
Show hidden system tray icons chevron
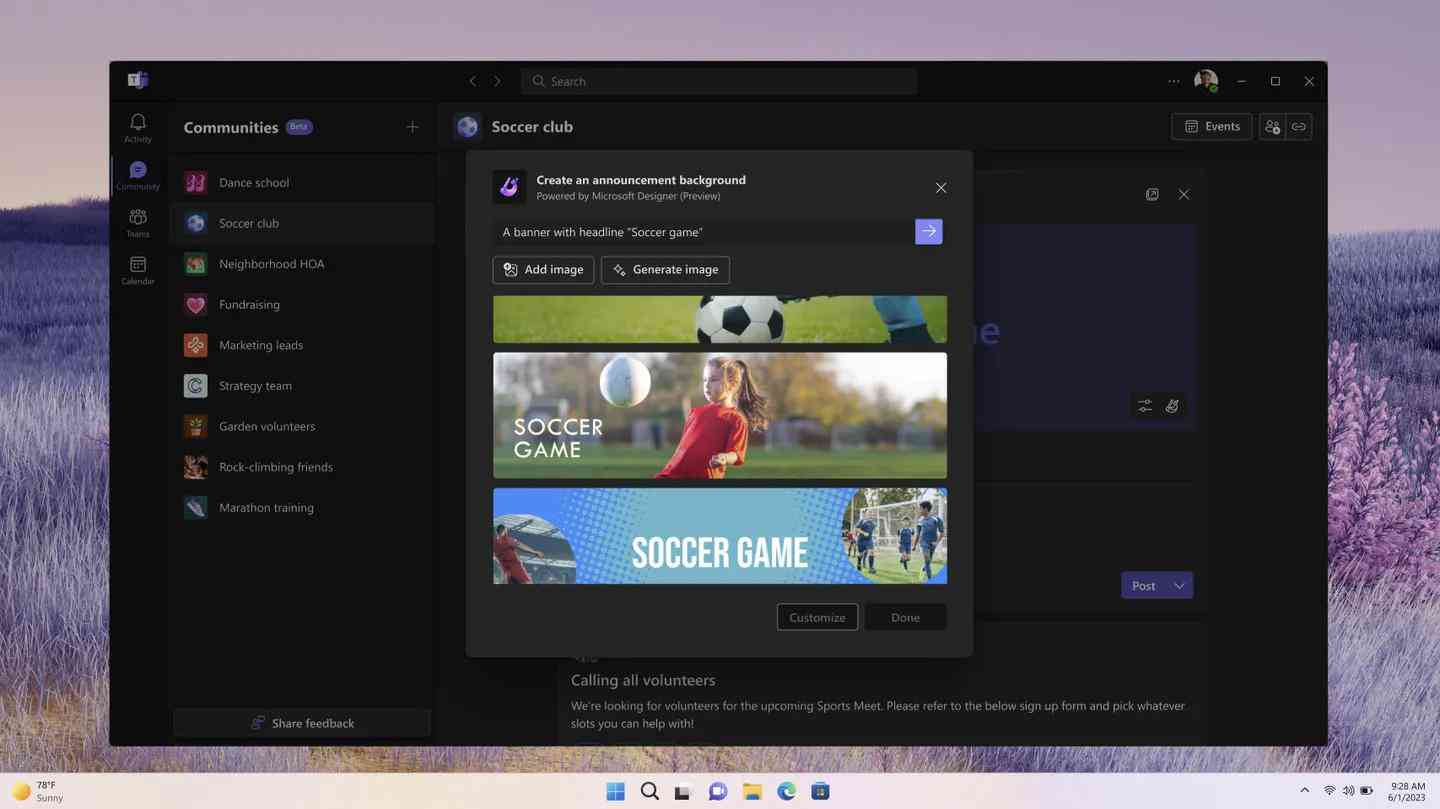click(1304, 791)
